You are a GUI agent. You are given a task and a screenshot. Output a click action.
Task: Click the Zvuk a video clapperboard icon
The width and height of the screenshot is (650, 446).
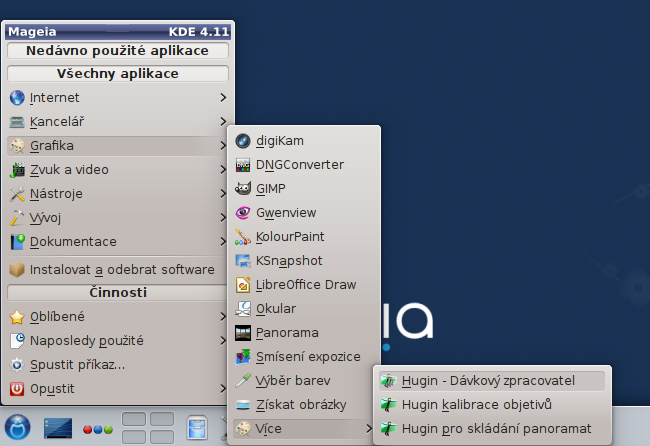click(17, 170)
